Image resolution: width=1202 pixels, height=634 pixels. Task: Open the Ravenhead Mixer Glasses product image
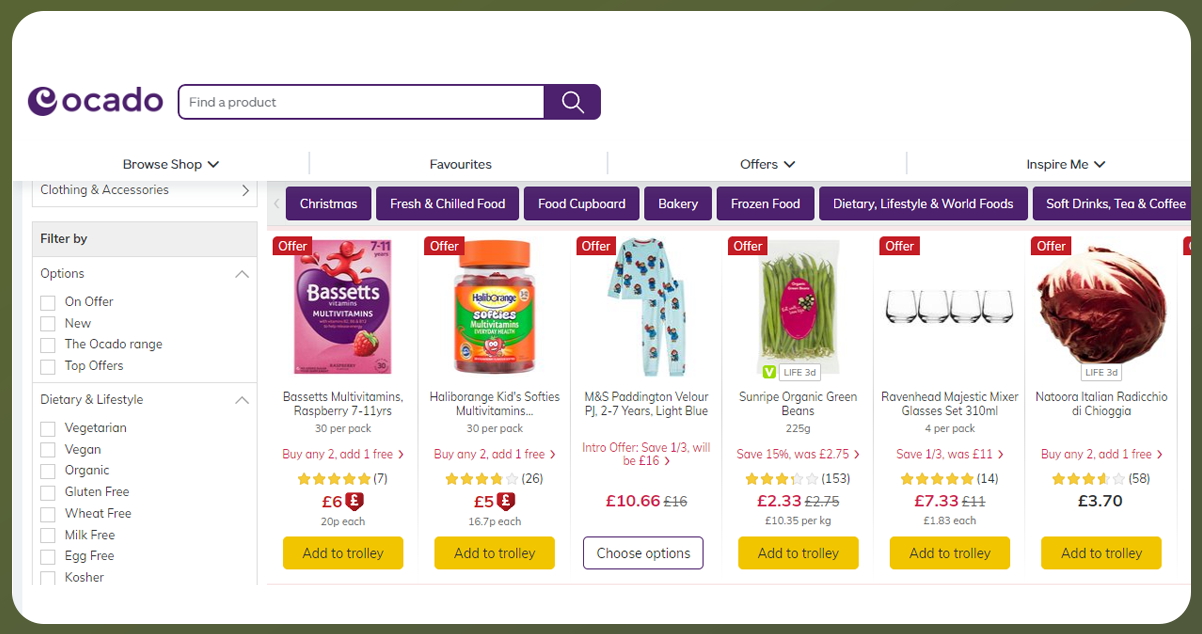[x=949, y=305]
